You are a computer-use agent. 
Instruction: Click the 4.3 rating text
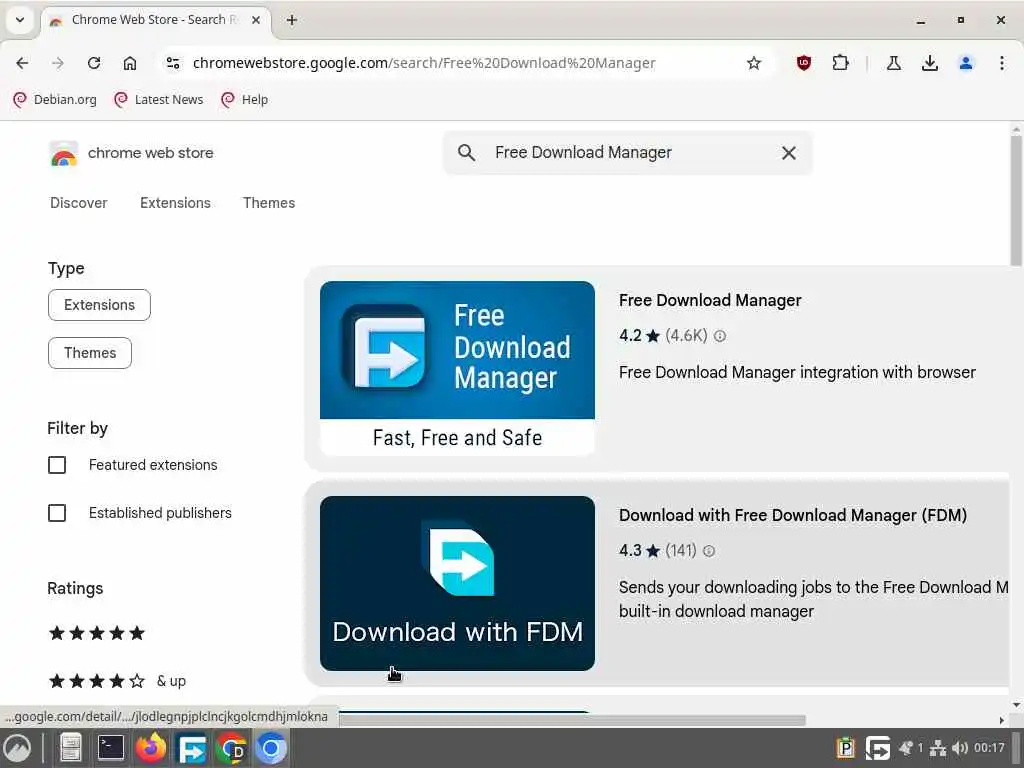coord(630,551)
